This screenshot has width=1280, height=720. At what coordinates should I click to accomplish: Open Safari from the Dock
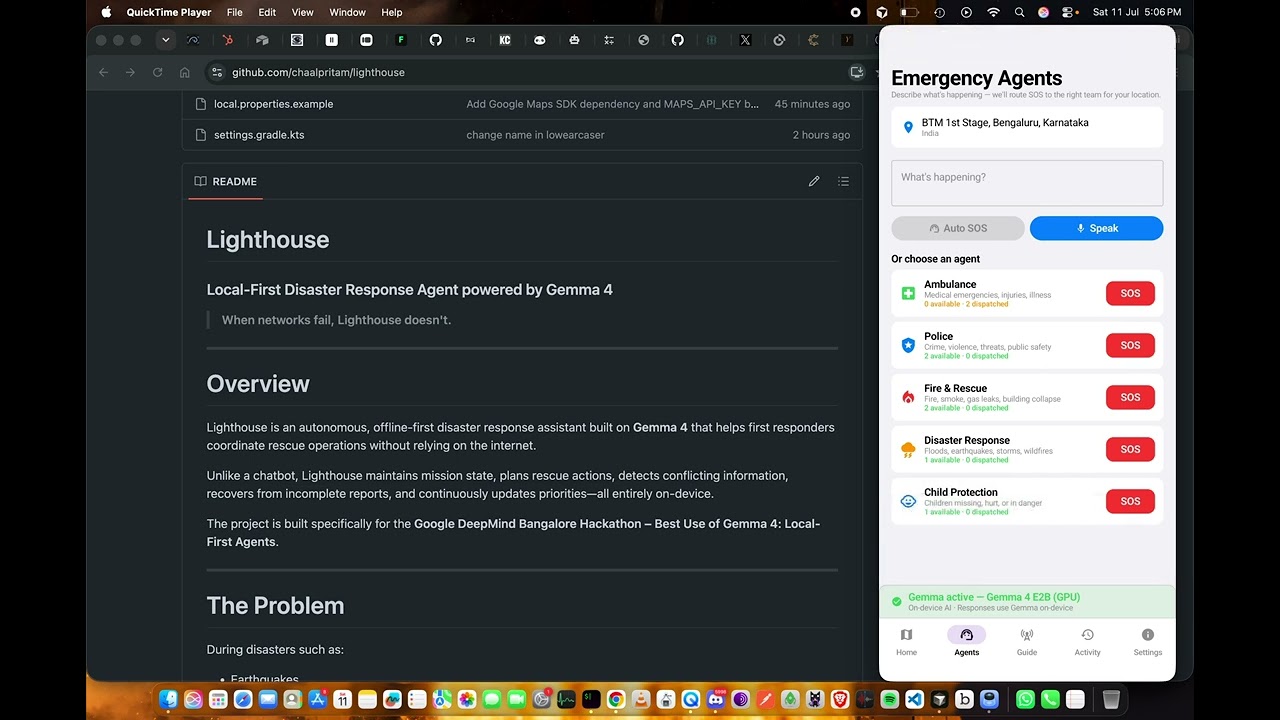click(242, 699)
